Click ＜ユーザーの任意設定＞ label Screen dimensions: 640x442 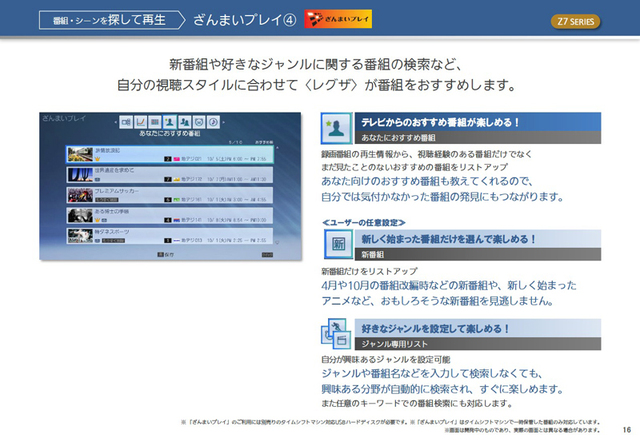363,222
